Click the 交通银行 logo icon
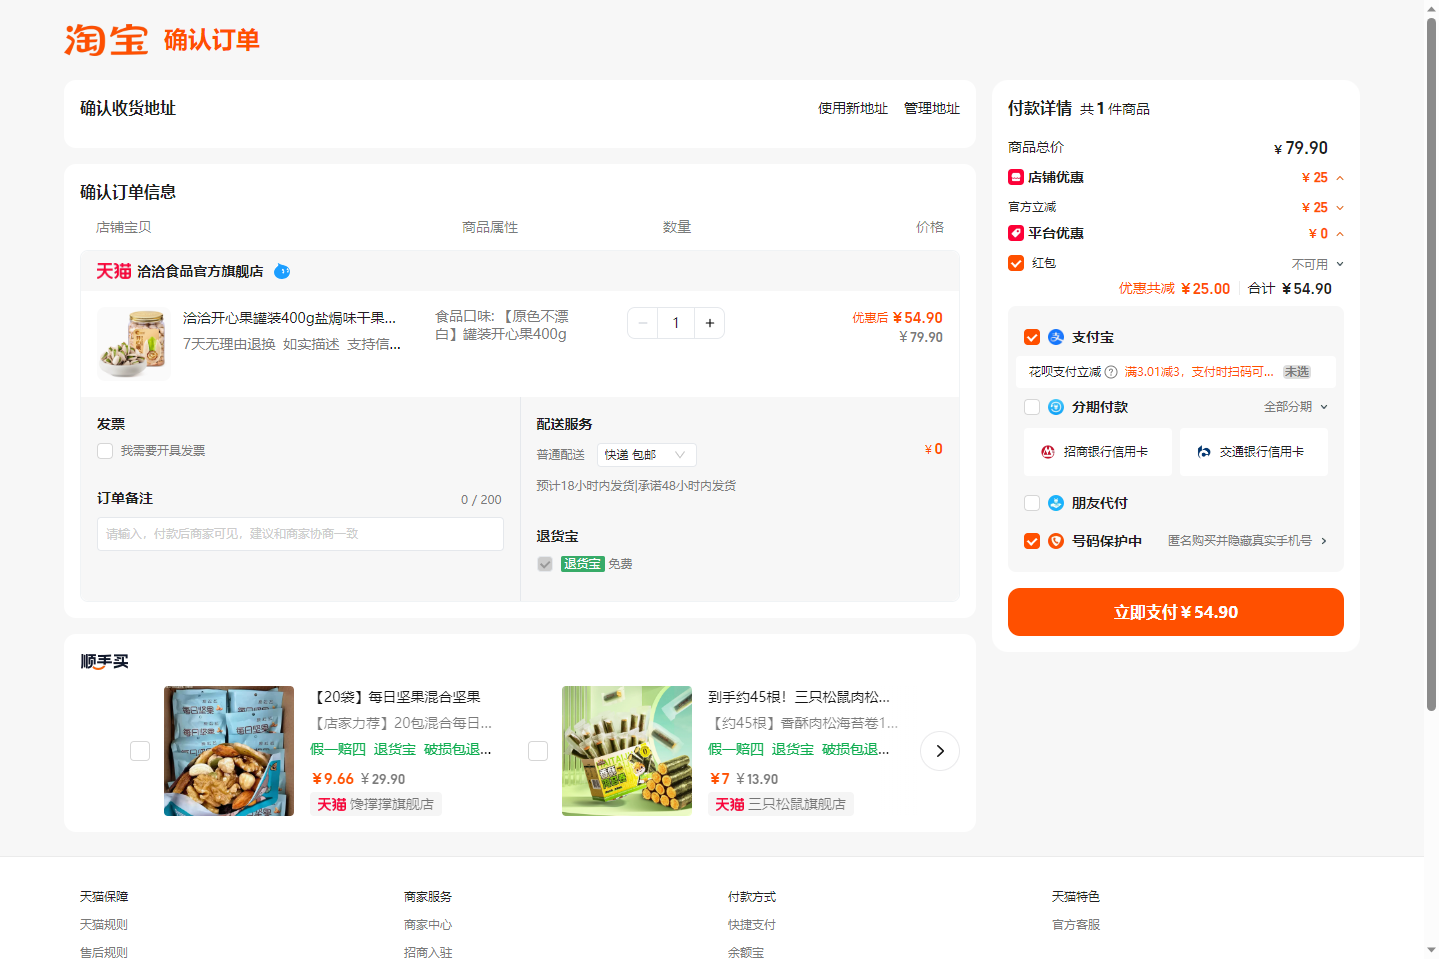 [x=1204, y=452]
